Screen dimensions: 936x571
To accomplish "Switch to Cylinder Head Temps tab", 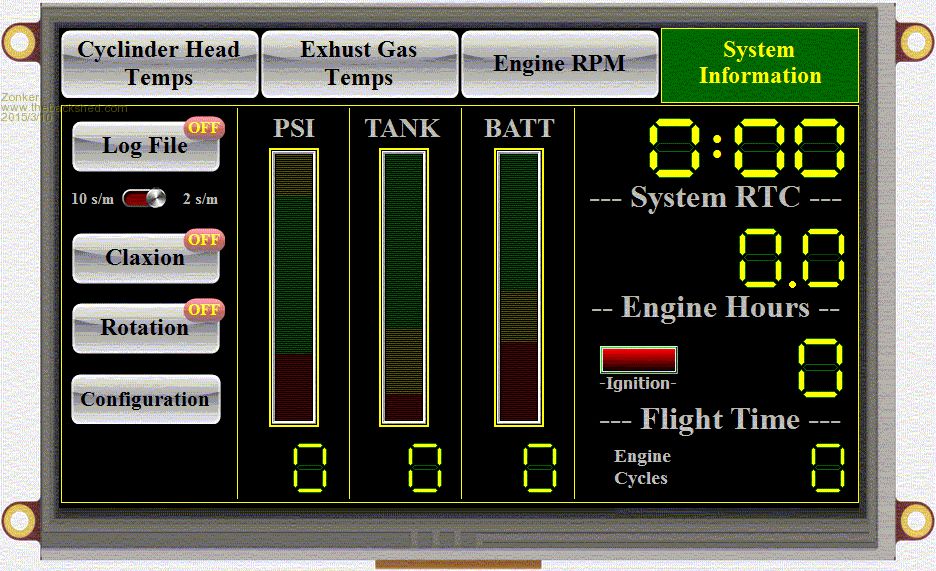I will pos(160,63).
